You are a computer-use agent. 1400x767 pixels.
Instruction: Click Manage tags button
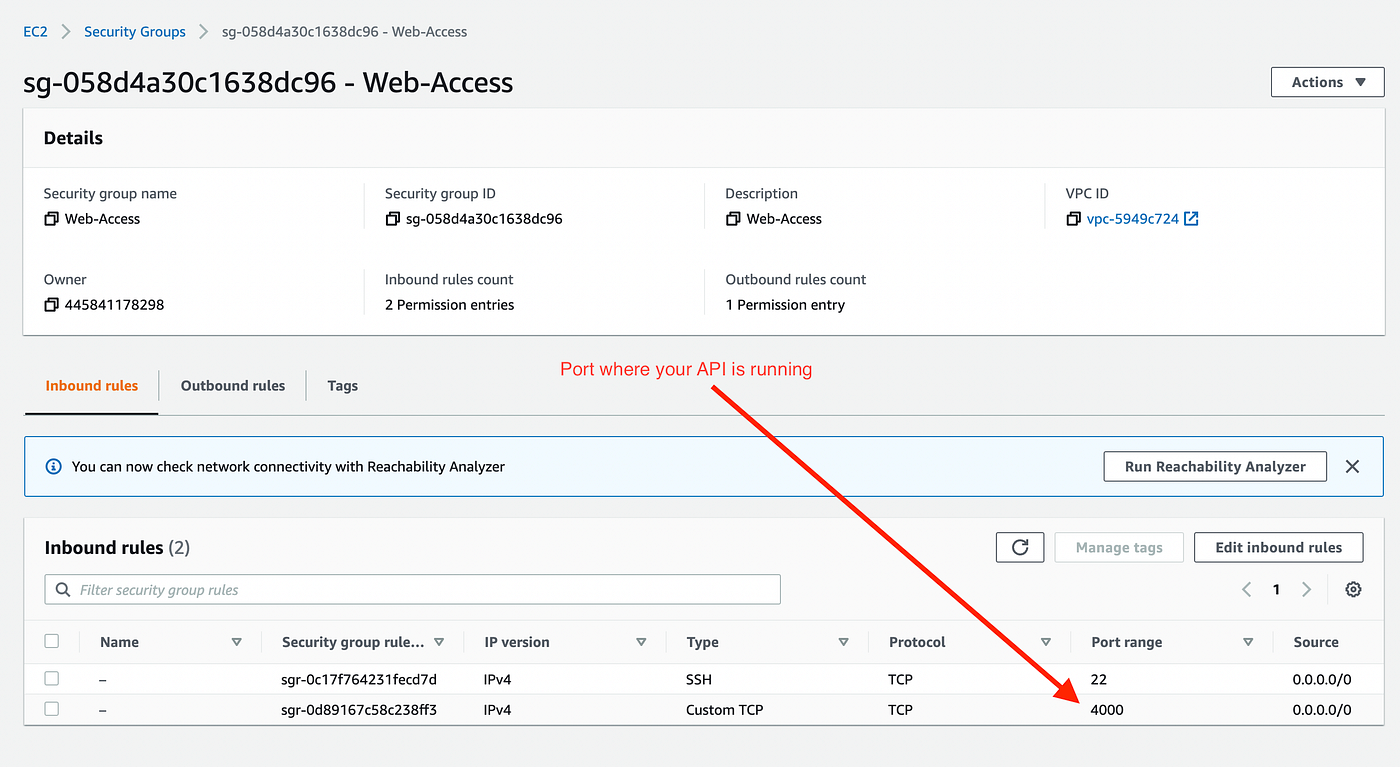1119,547
